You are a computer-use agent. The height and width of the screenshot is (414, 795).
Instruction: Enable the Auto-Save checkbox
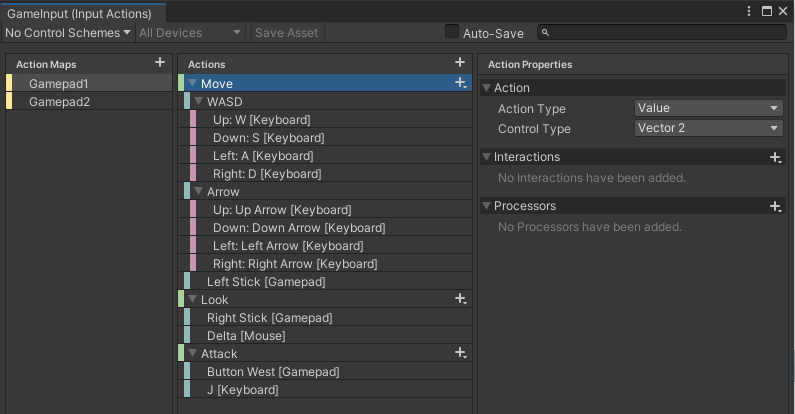click(x=452, y=32)
